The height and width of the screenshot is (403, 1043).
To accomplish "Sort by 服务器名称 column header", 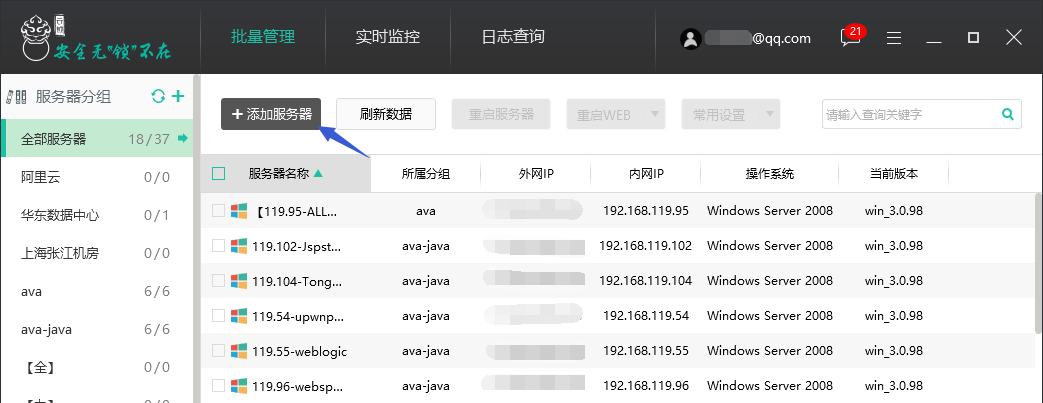I will click(x=286, y=174).
